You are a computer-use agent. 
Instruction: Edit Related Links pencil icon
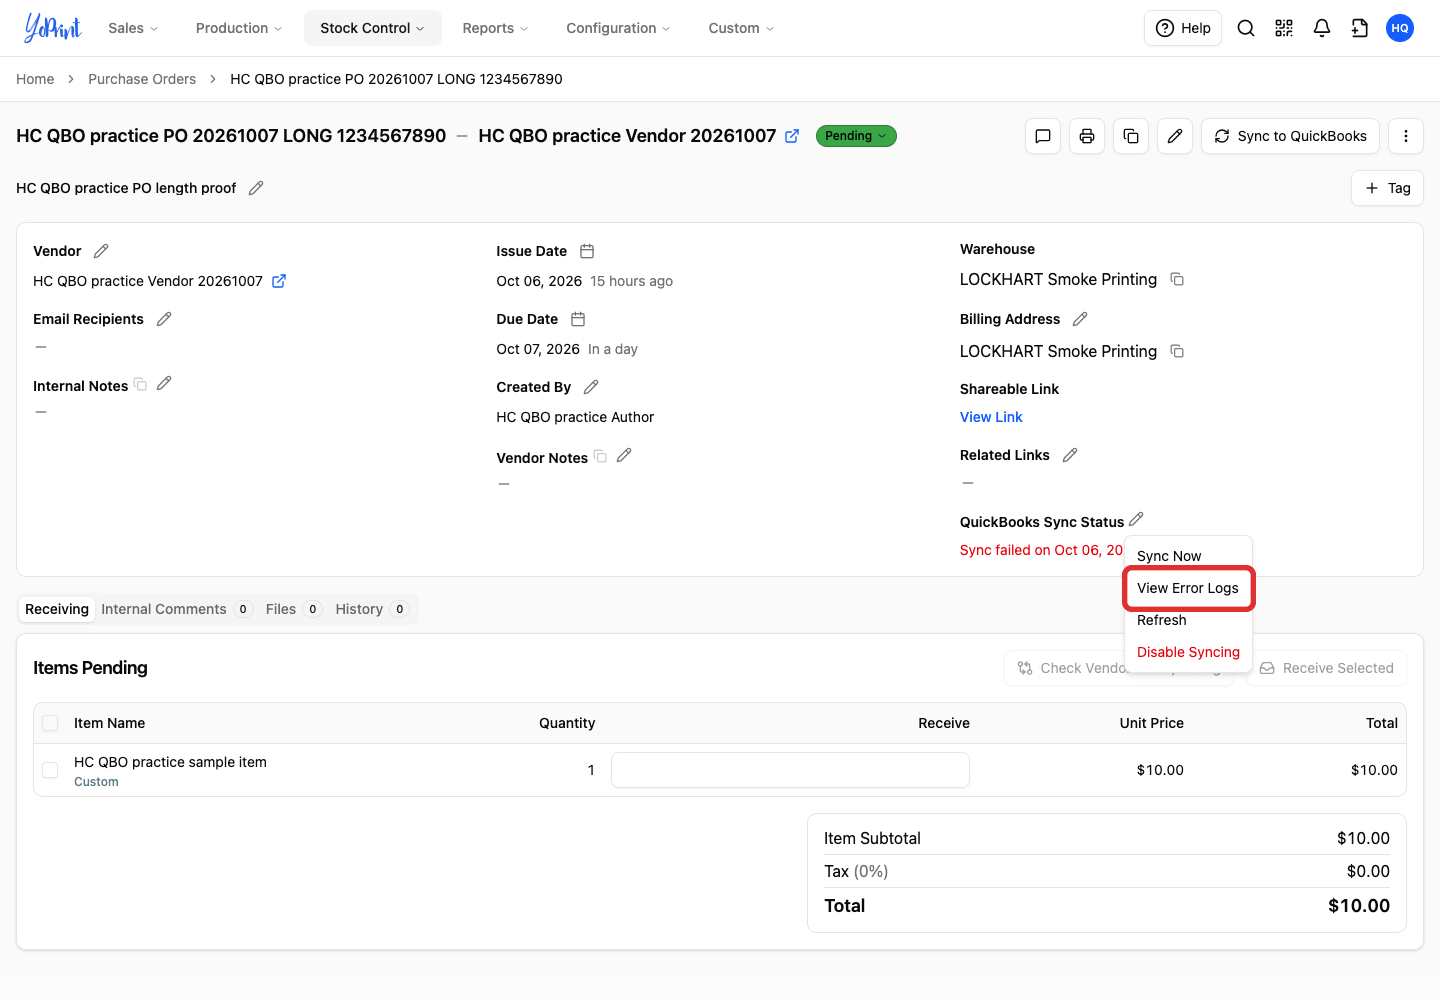click(1070, 455)
